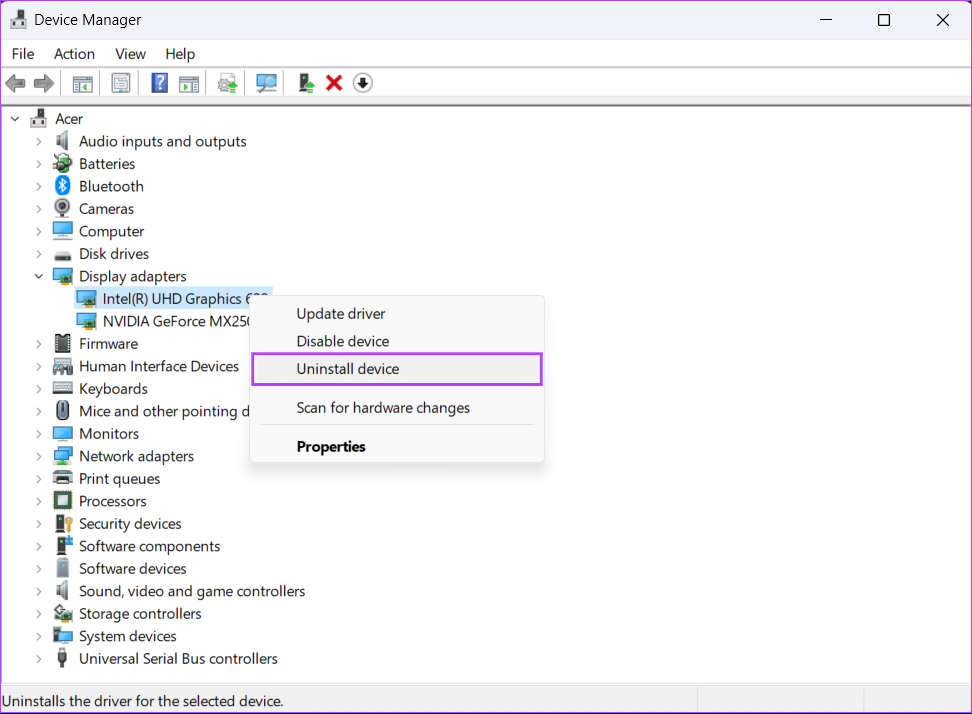Select Intel(R) UHD Graphics device
The width and height of the screenshot is (972, 714).
pyautogui.click(x=175, y=299)
